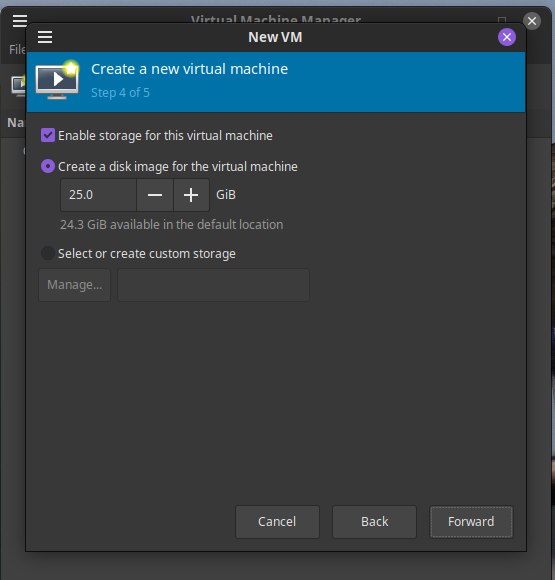Close the Virtual Machine Manager background window
The height and width of the screenshot is (580, 555).
pyautogui.click(x=532, y=21)
